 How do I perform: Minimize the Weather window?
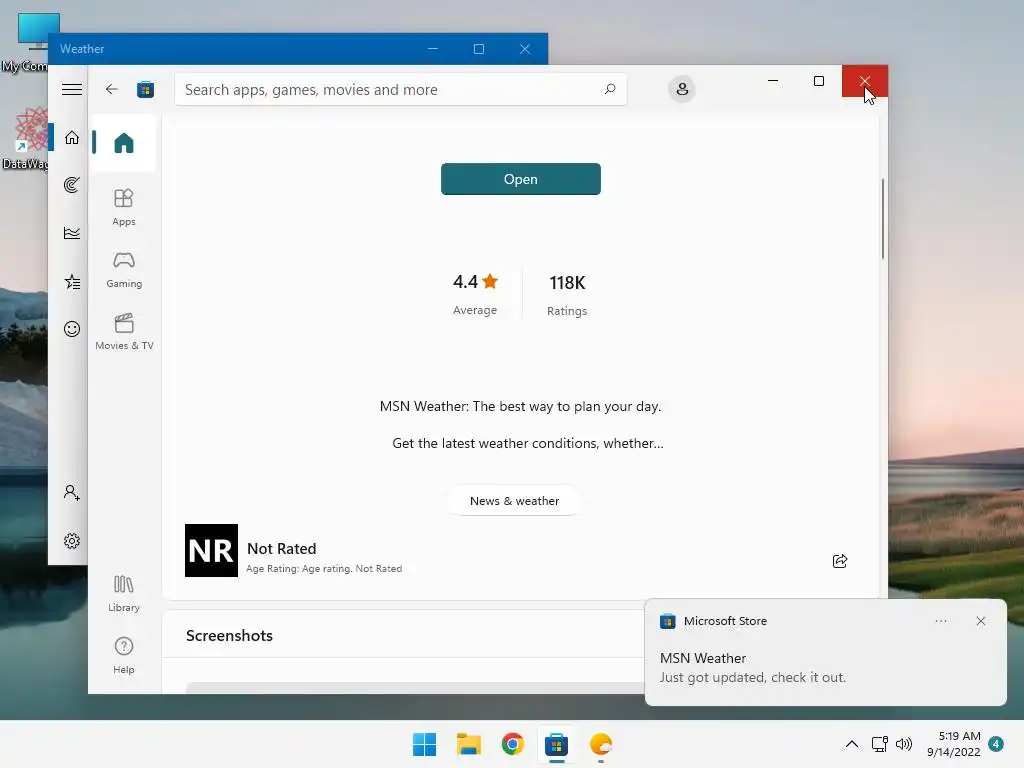pyautogui.click(x=432, y=49)
